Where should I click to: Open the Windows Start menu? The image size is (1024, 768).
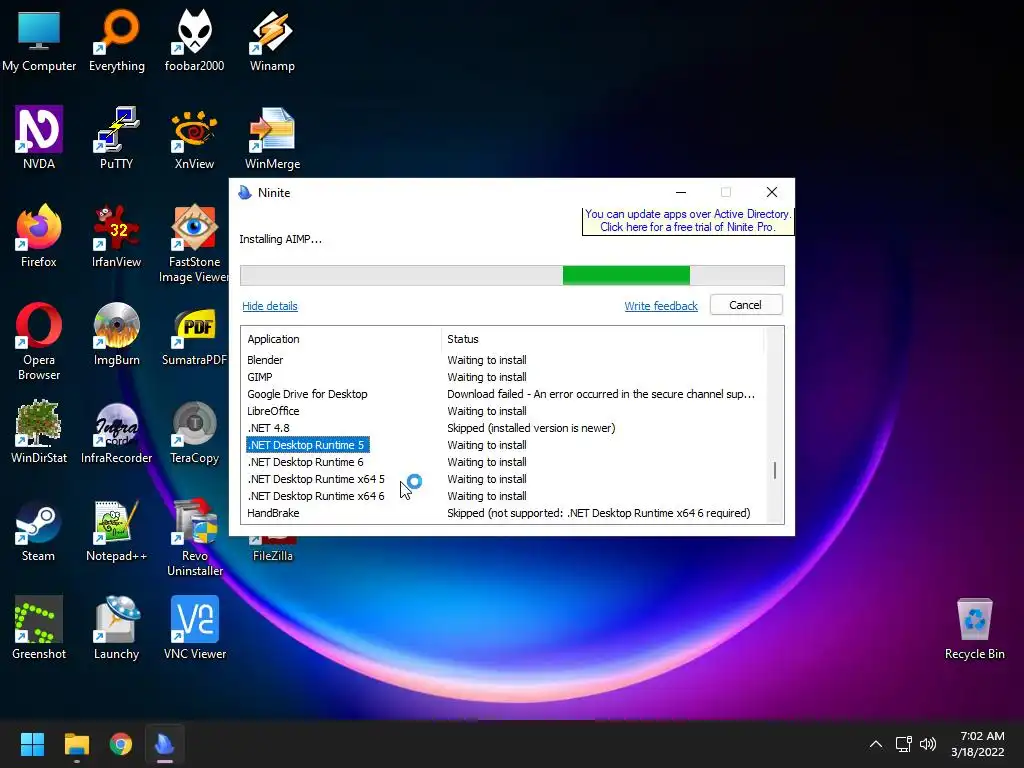tap(32, 744)
